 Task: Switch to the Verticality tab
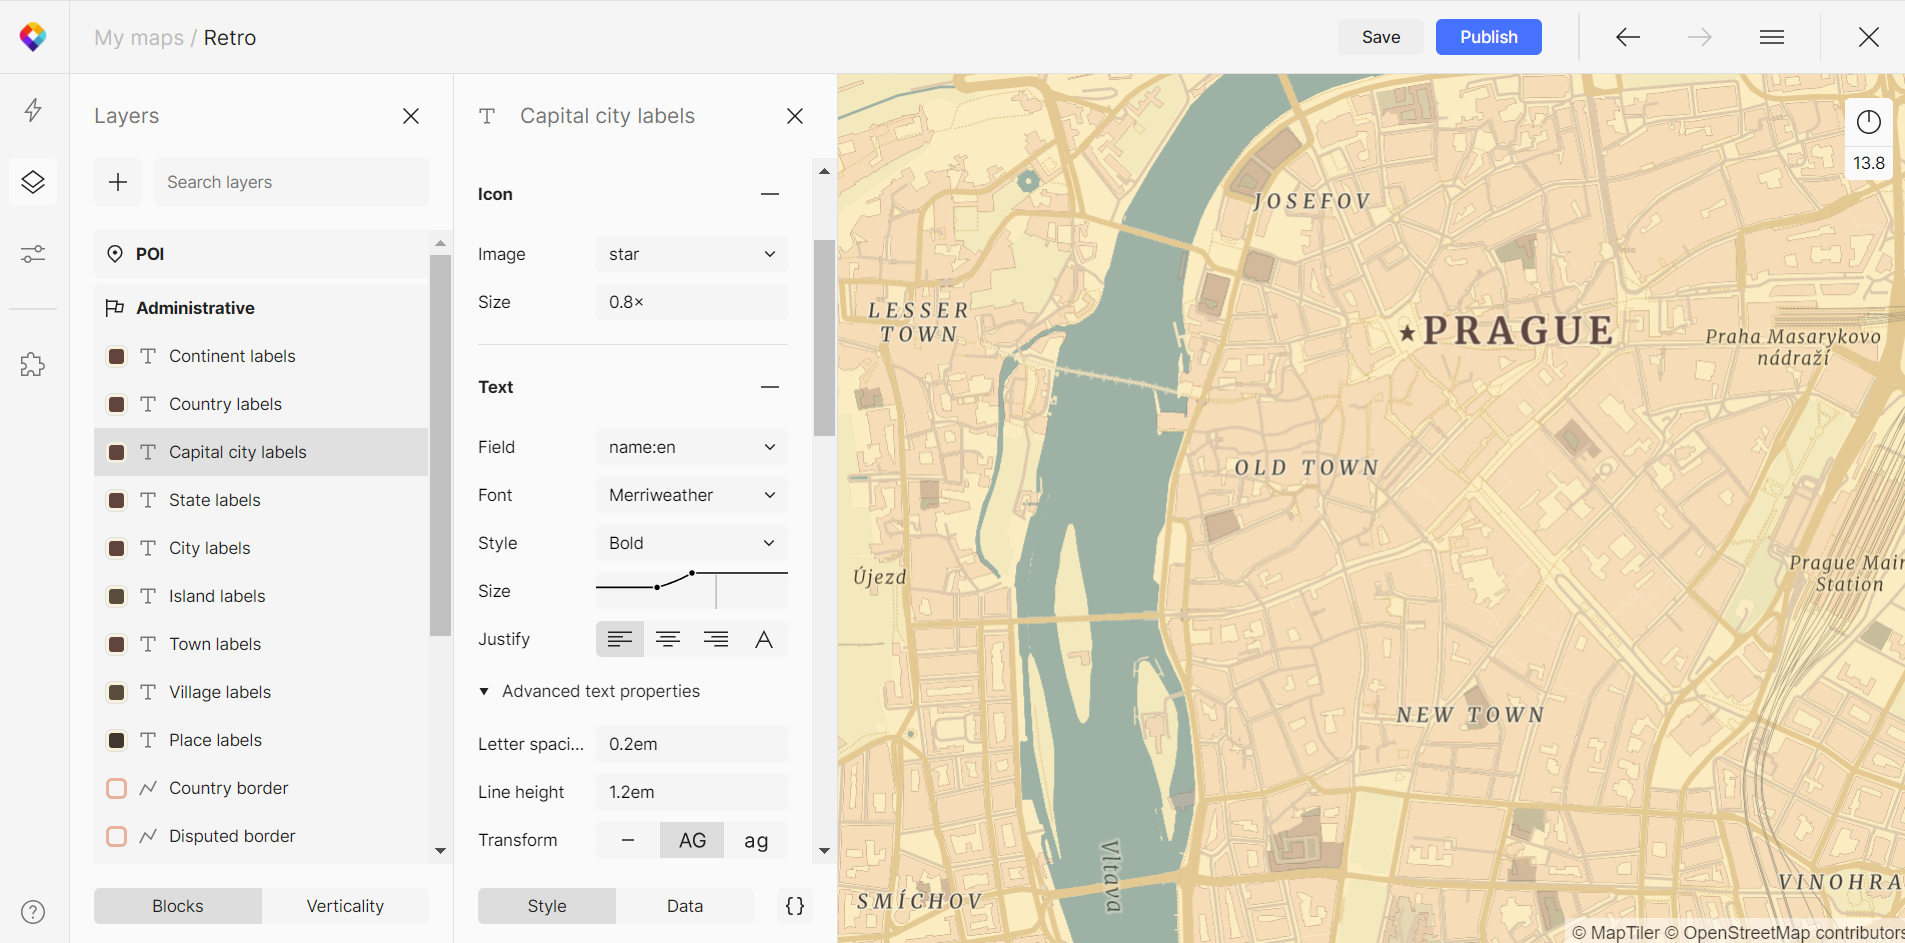[x=345, y=906]
